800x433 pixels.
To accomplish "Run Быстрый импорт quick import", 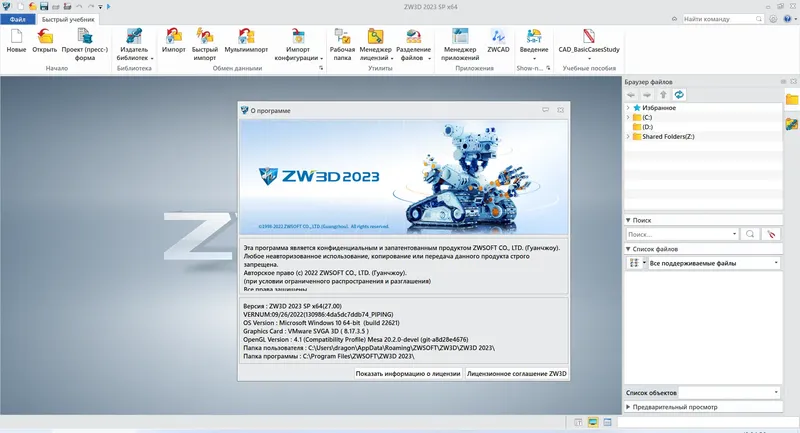I will pyautogui.click(x=205, y=45).
